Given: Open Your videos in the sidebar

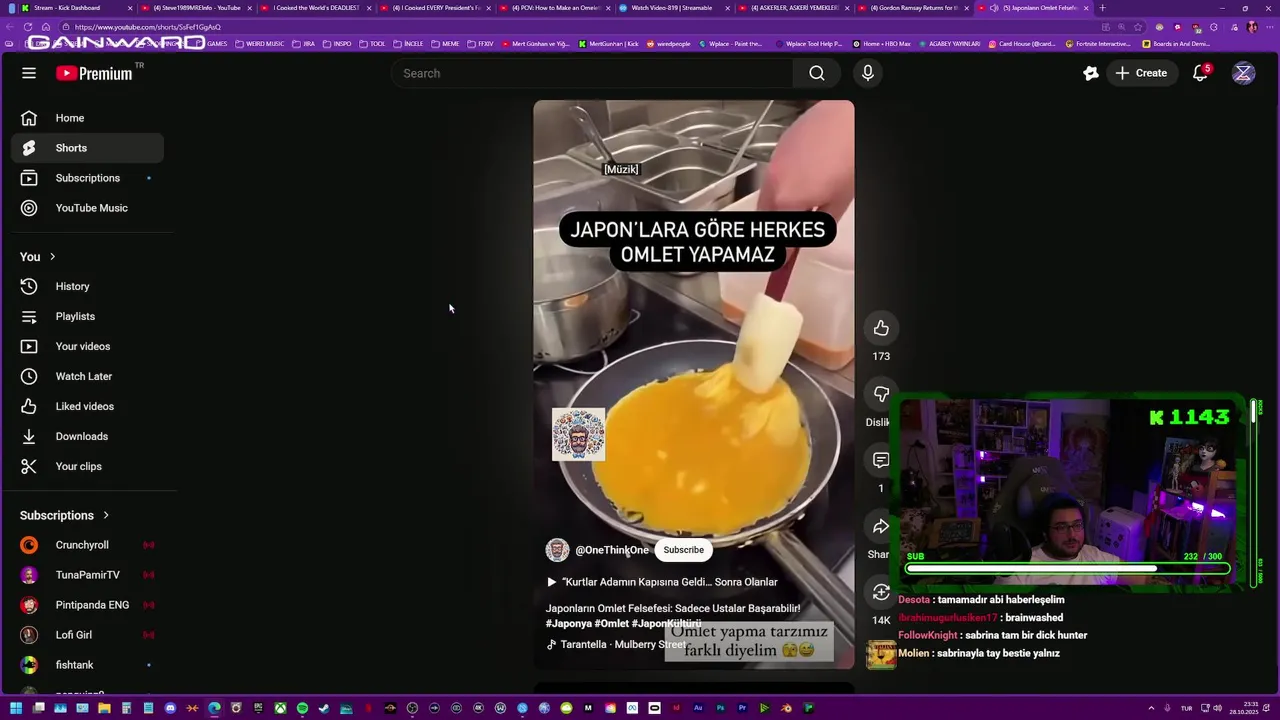Looking at the screenshot, I should click(88, 346).
